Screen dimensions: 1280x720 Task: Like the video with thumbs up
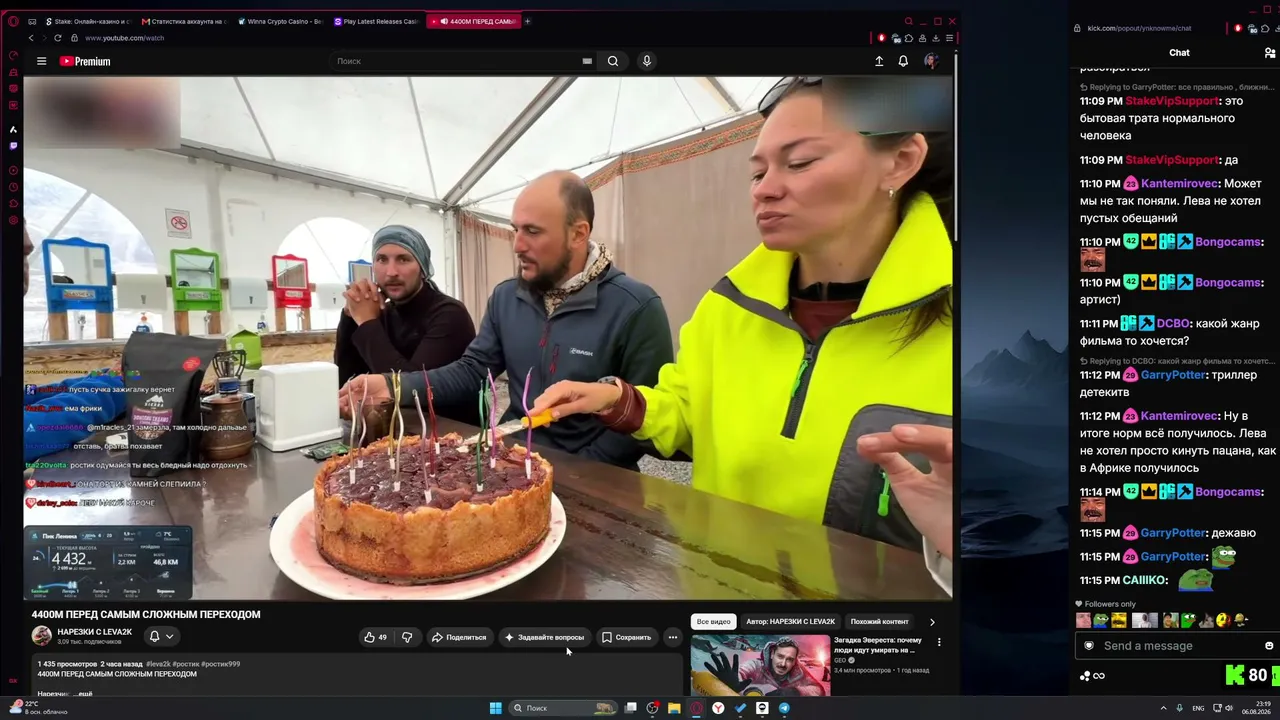pyautogui.click(x=375, y=637)
